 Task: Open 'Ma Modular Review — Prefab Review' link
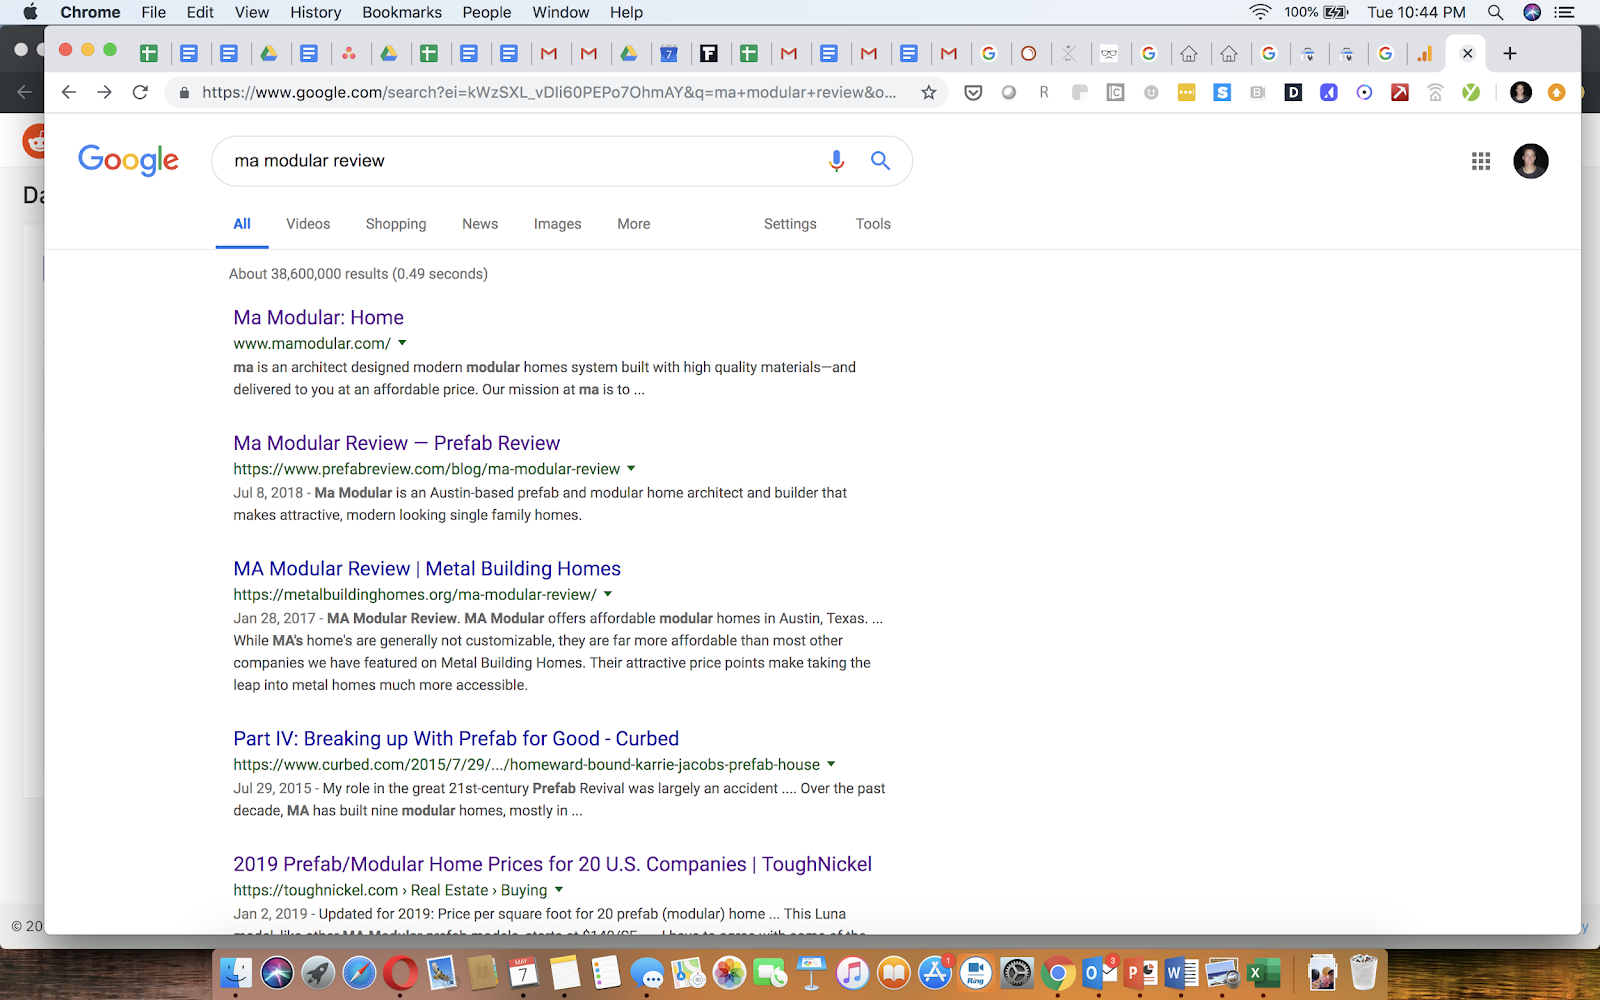coord(397,443)
